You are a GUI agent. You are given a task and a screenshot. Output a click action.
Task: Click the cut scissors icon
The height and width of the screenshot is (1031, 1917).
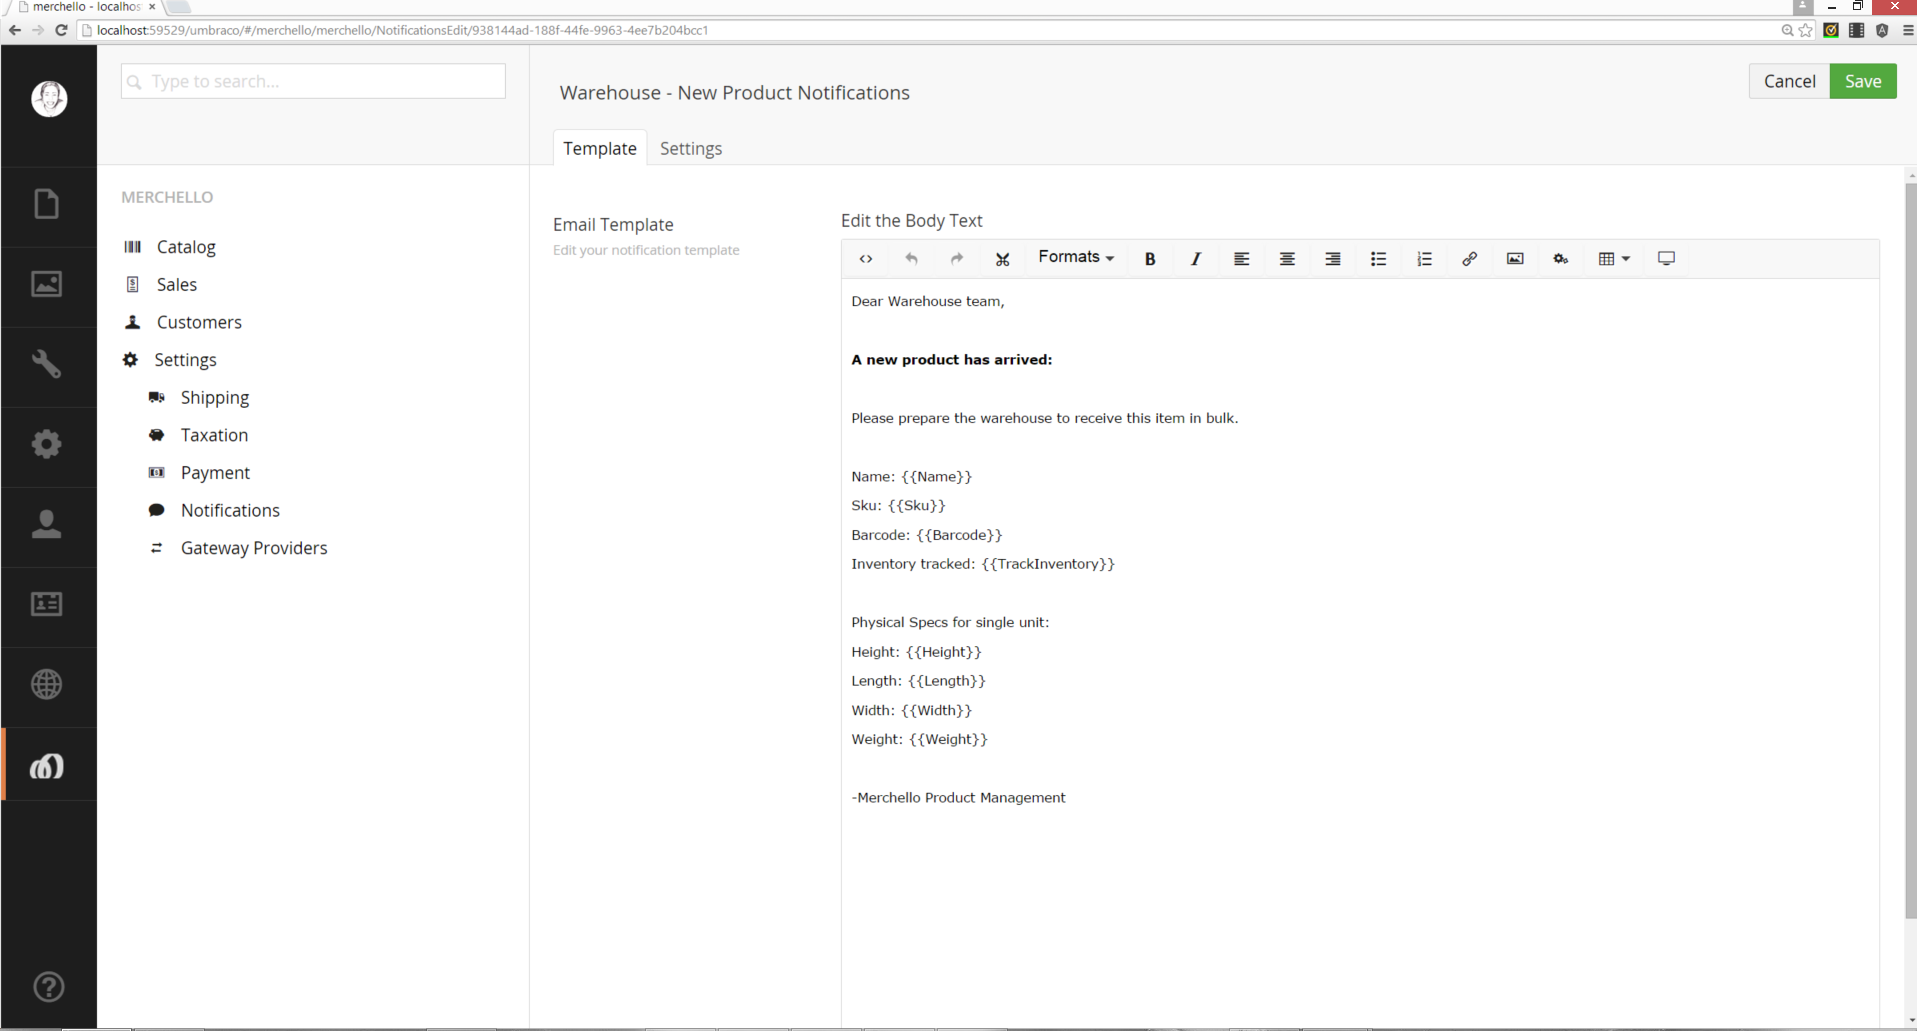pos(1002,259)
